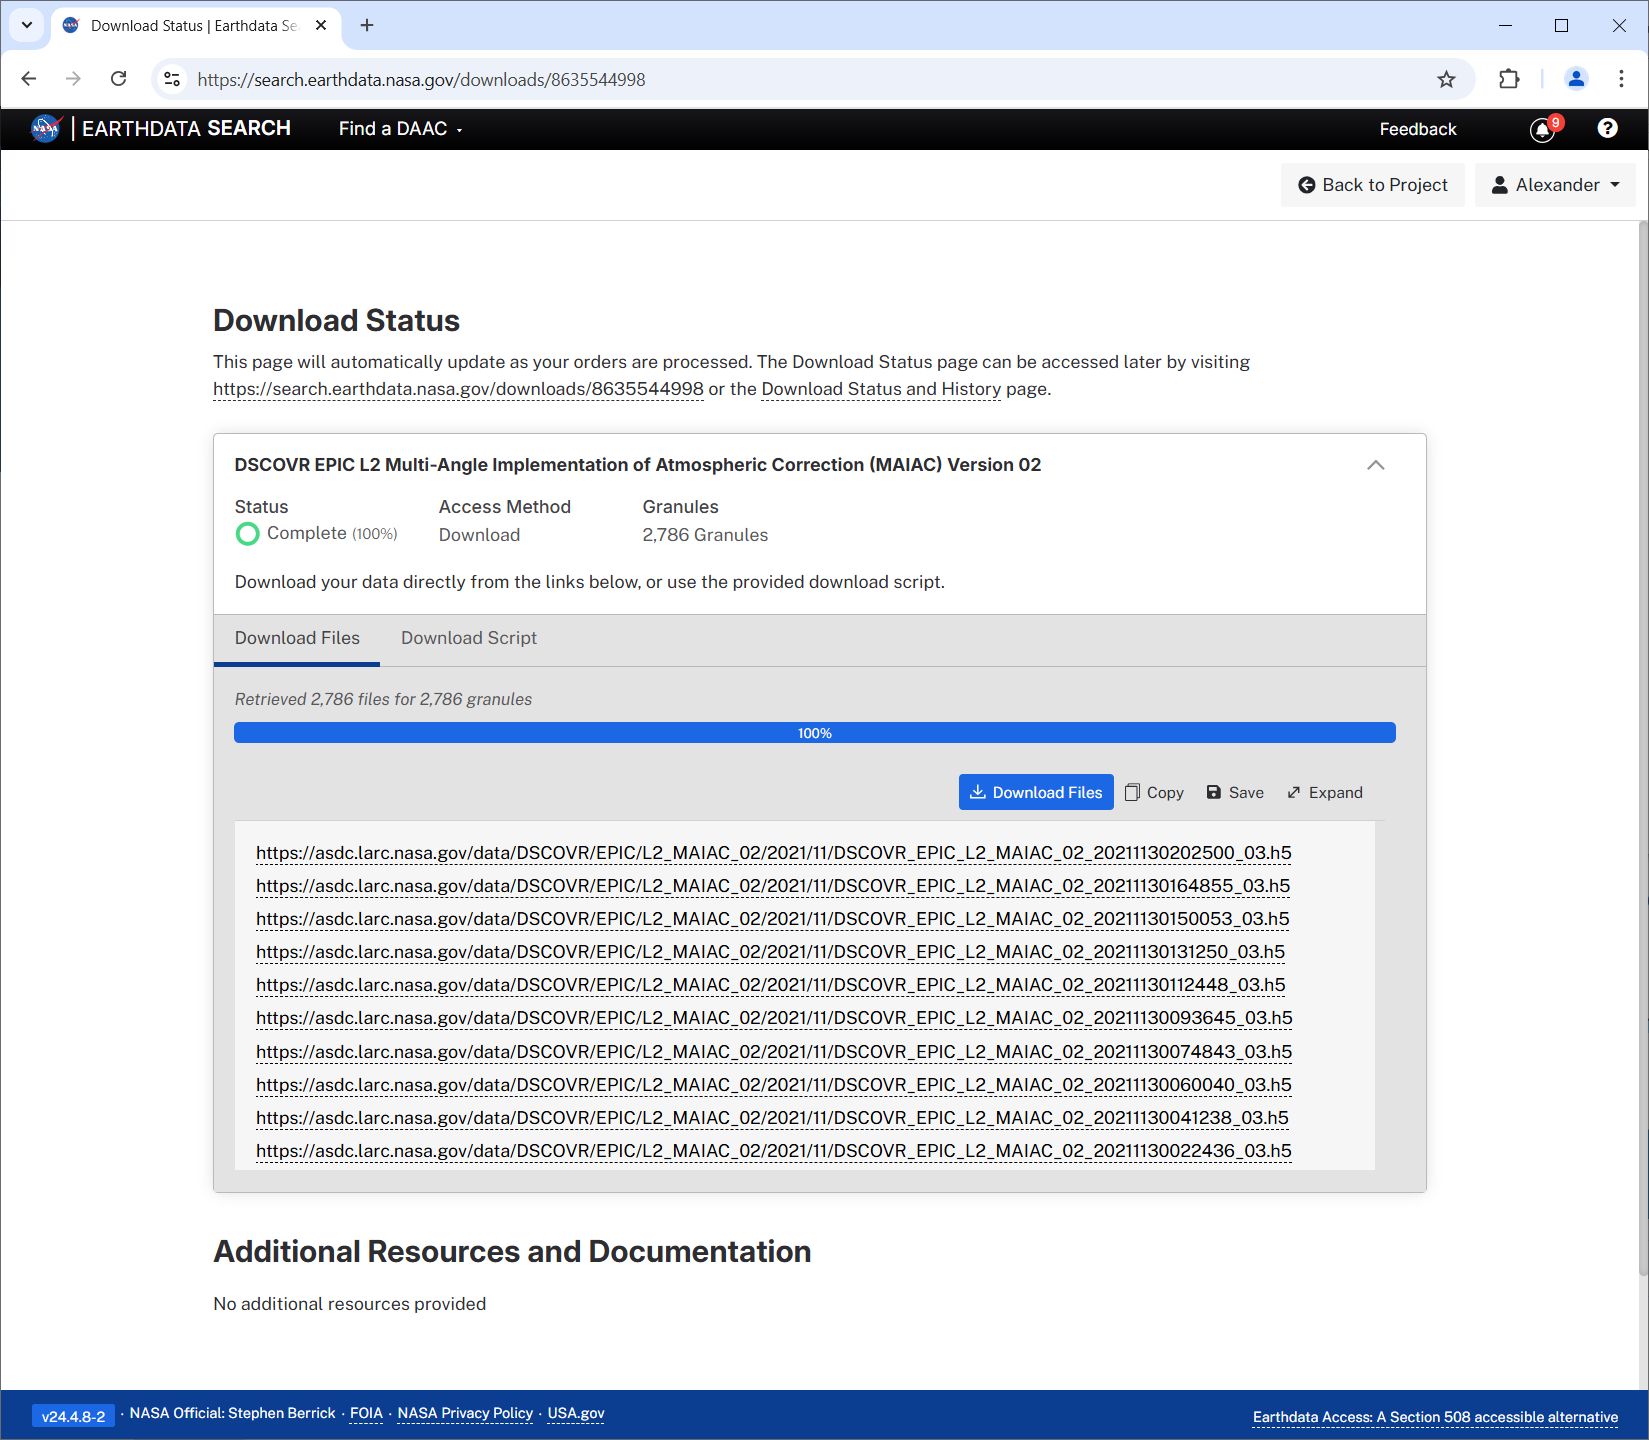Open the link ending 20211130164855_03.h5
1649x1440 pixels.
[773, 886]
